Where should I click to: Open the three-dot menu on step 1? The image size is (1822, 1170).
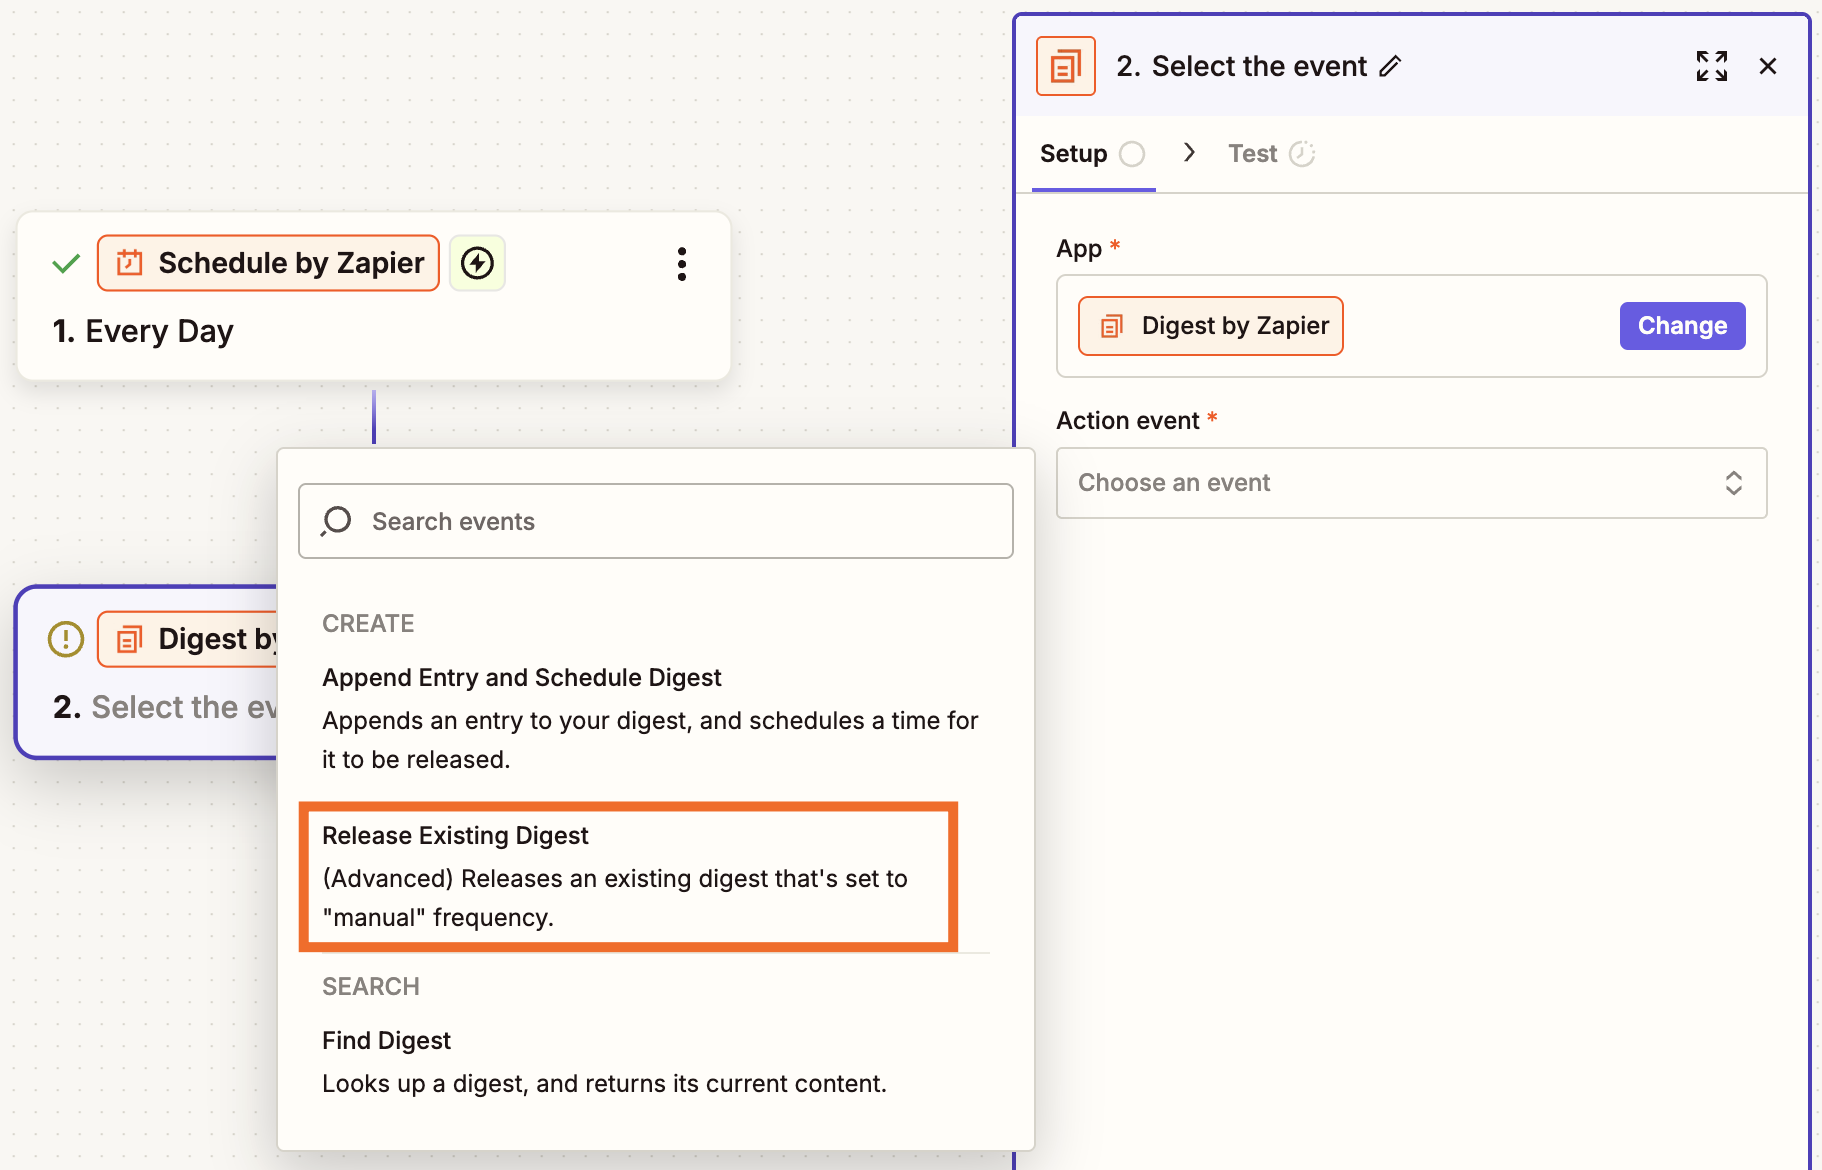(682, 264)
